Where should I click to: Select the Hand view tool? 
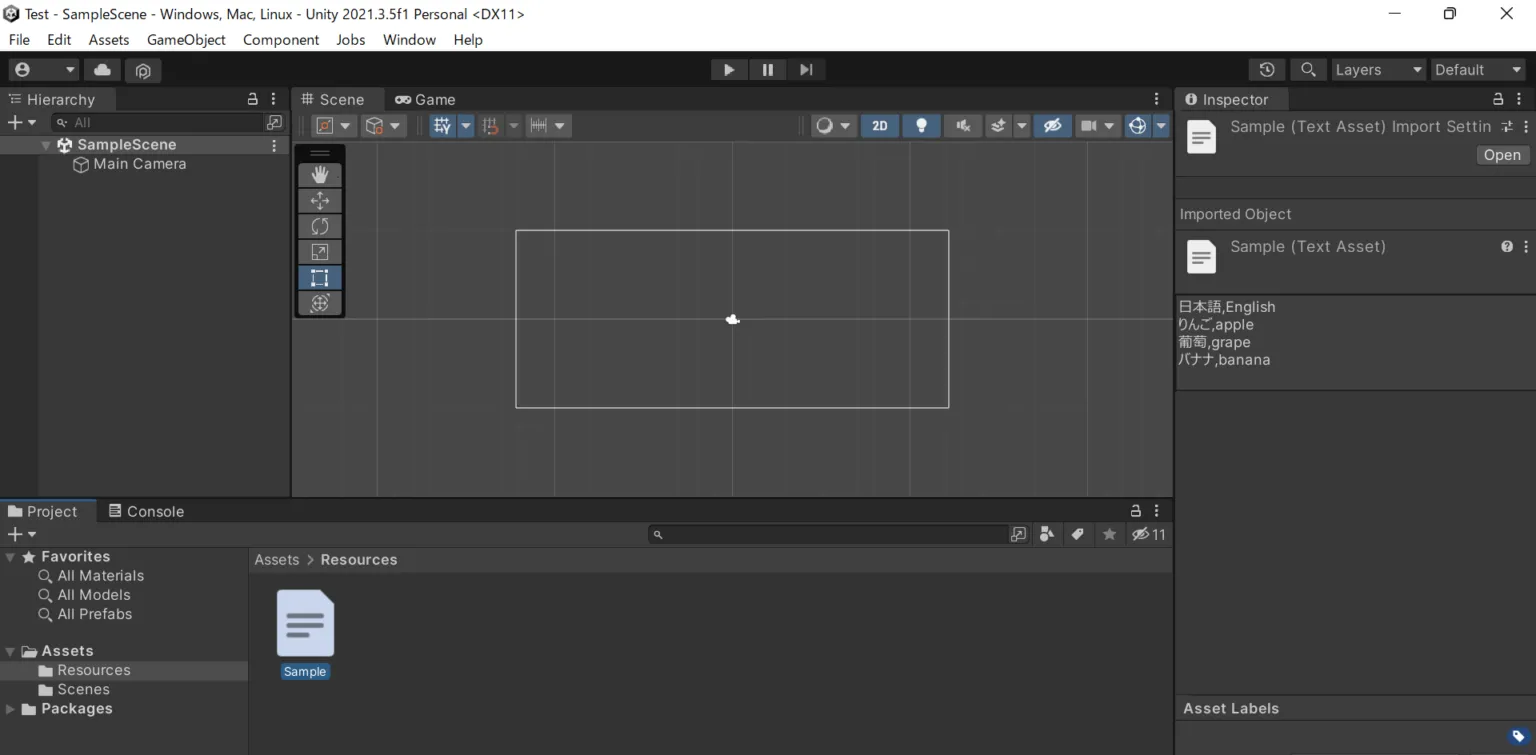pyautogui.click(x=320, y=175)
